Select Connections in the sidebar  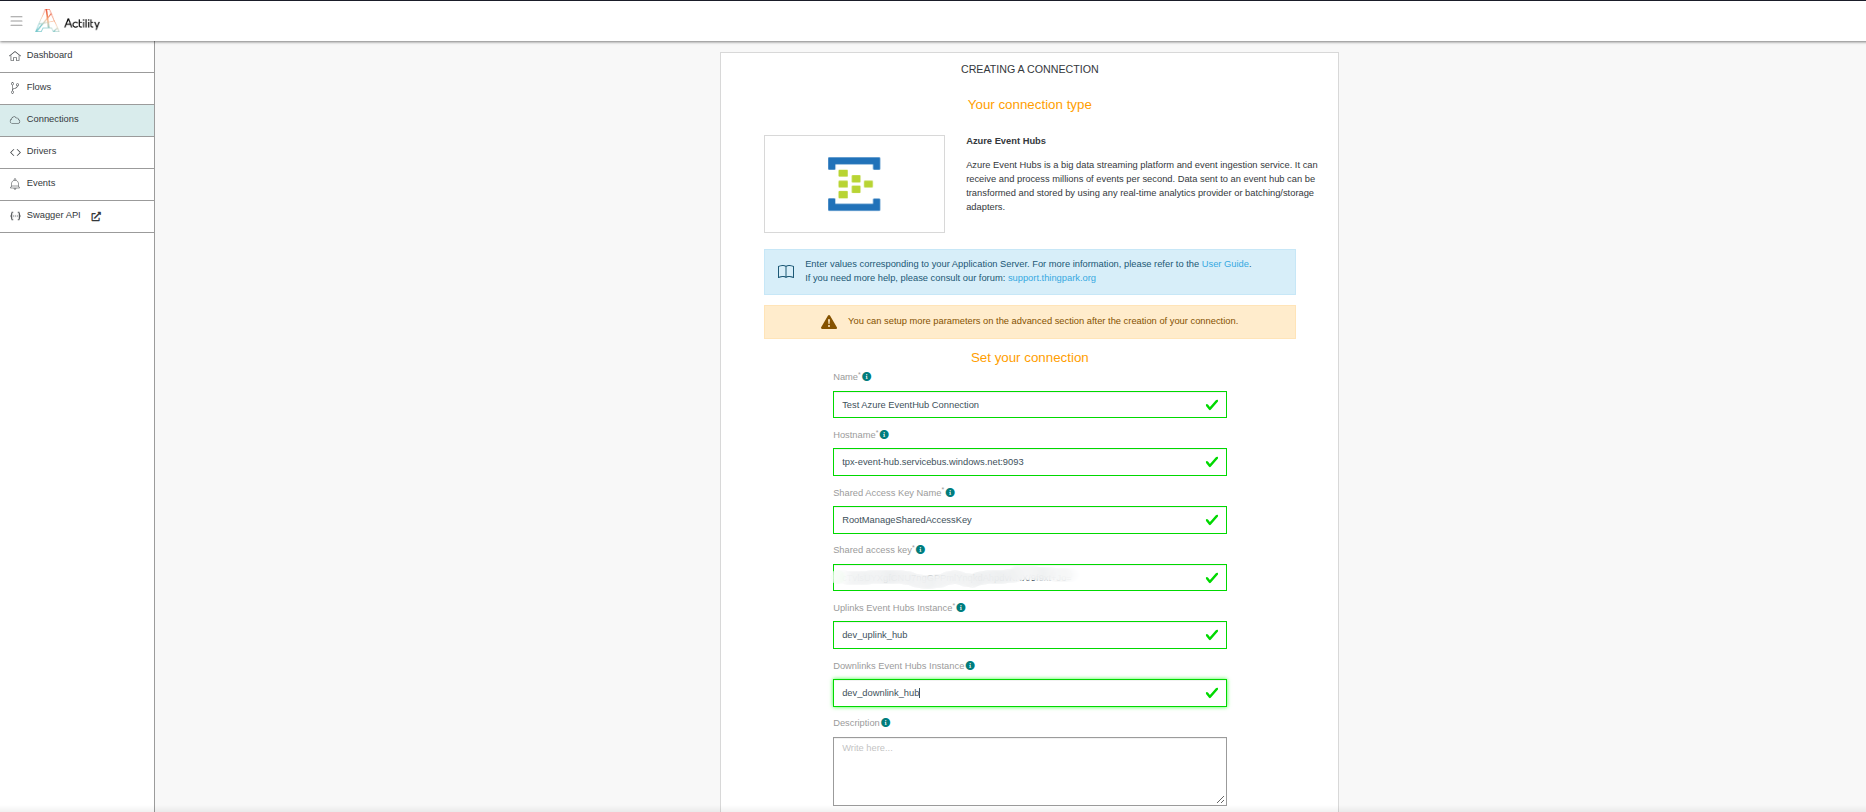click(x=77, y=120)
